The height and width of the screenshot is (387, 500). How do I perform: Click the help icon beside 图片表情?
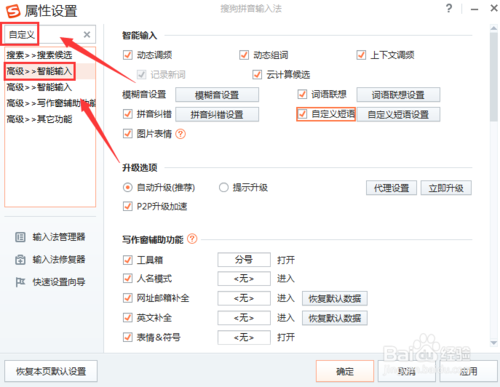coord(181,134)
